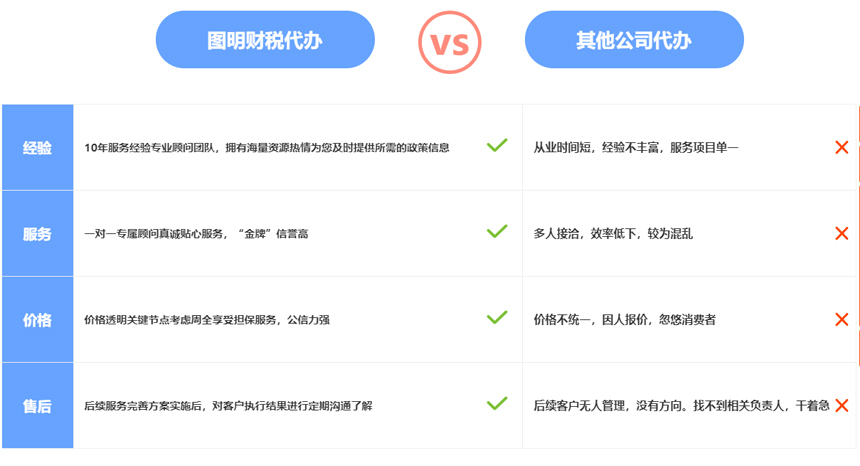Image resolution: width=860 pixels, height=466 pixels.
Task: Click the green checkmark in 价格 row
Action: (497, 317)
